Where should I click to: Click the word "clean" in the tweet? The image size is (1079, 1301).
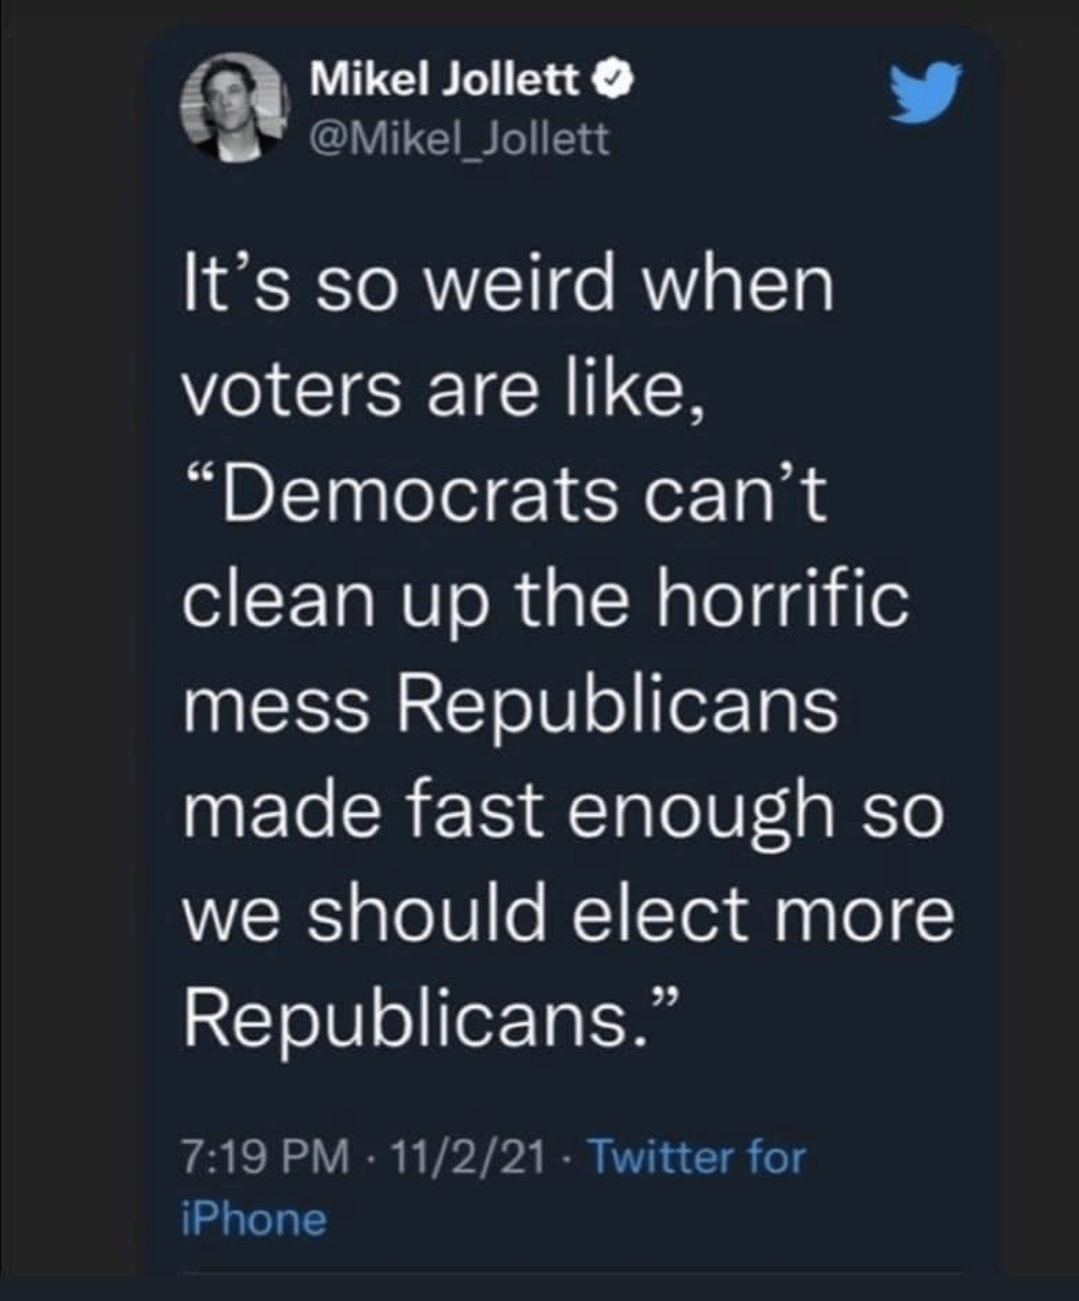pyautogui.click(x=282, y=600)
